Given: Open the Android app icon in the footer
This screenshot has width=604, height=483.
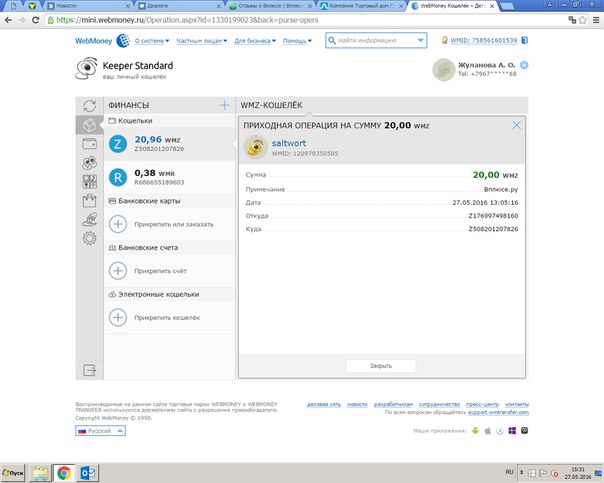Looking at the screenshot, I should [475, 431].
